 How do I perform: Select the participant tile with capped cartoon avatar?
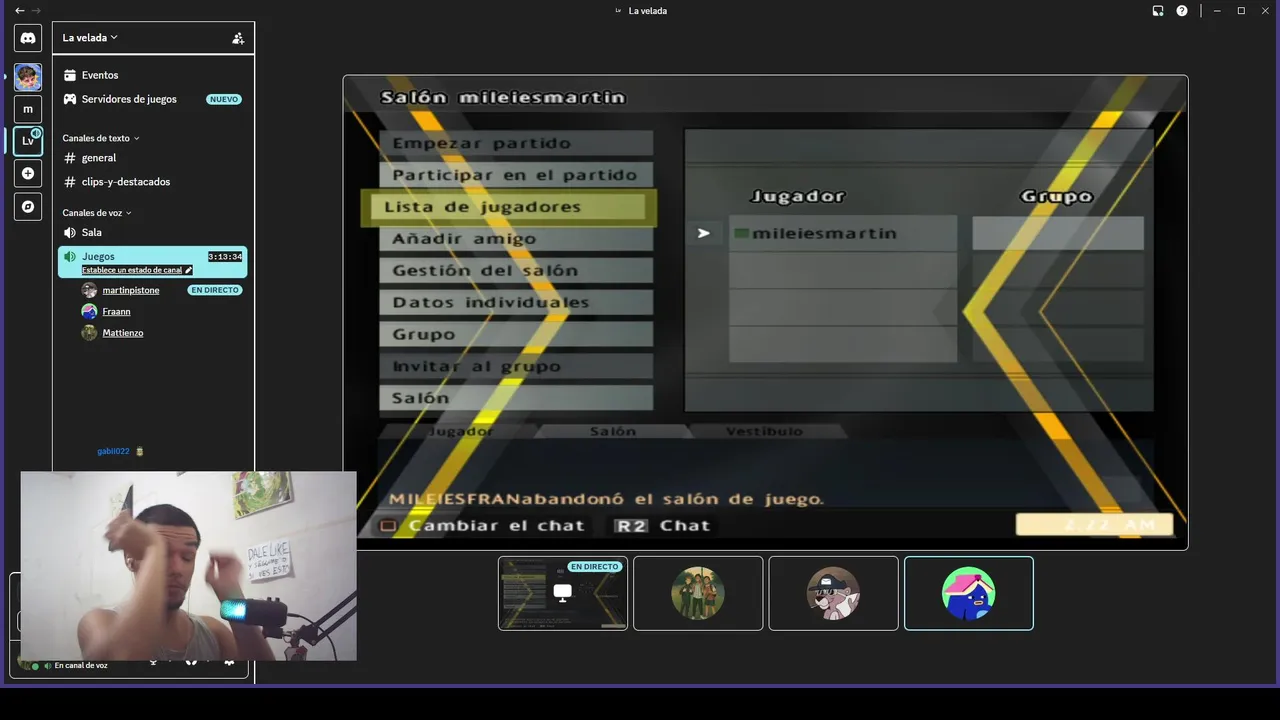point(833,593)
